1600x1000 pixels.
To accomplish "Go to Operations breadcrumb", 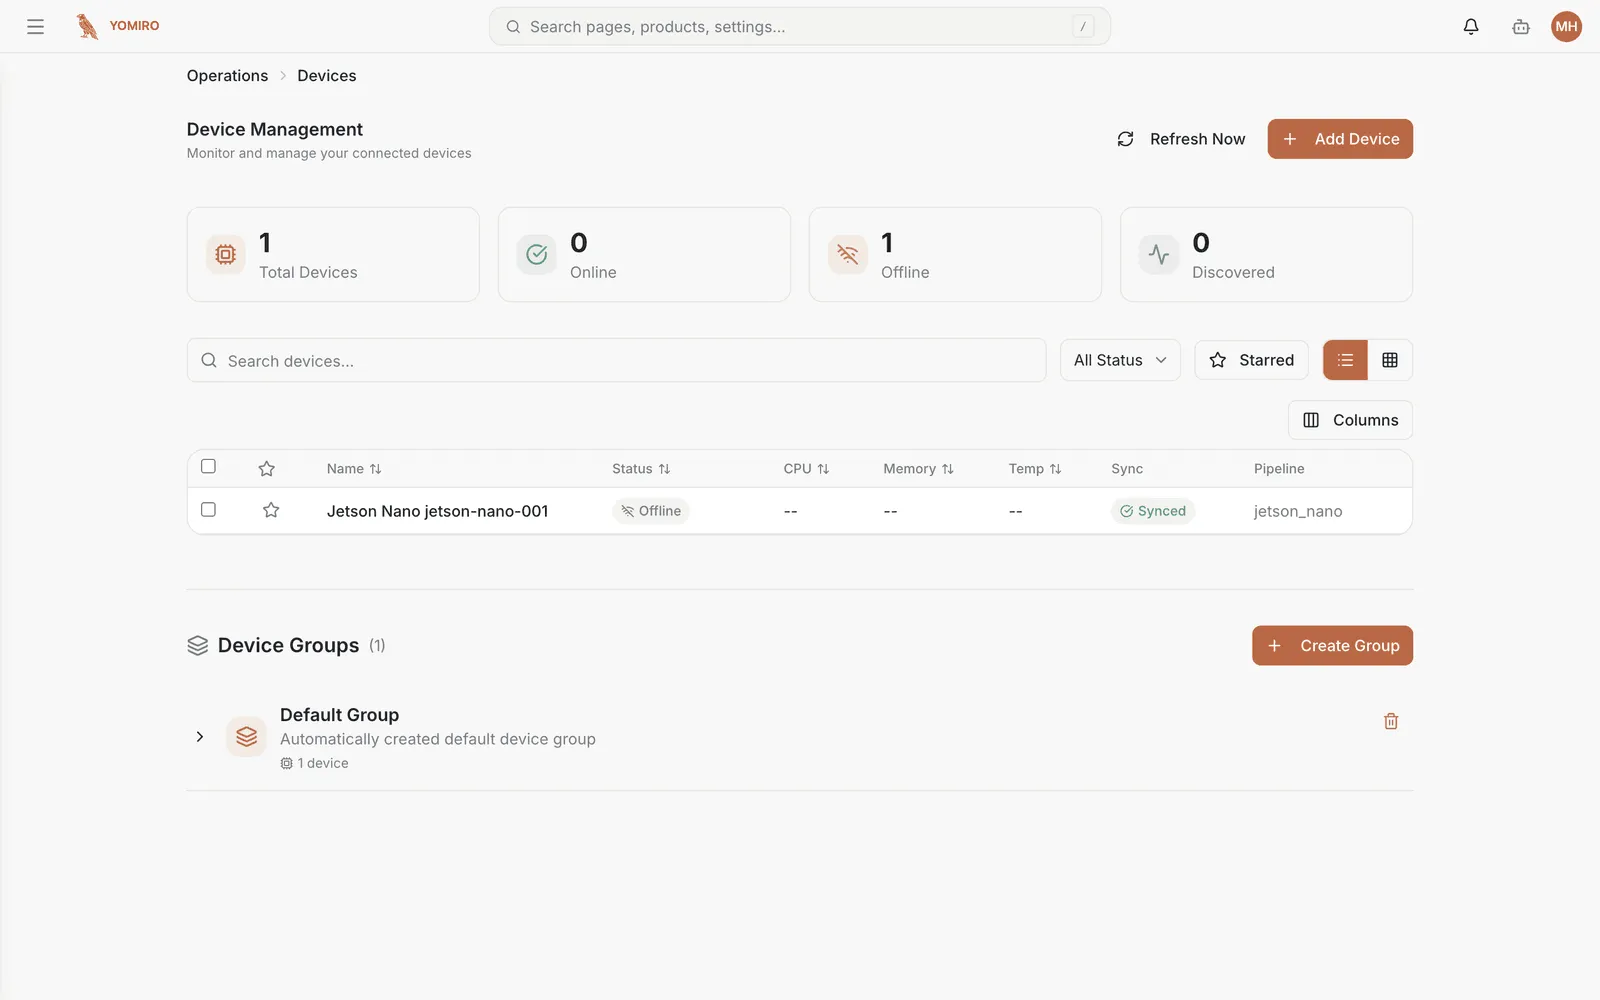I will pyautogui.click(x=227, y=76).
